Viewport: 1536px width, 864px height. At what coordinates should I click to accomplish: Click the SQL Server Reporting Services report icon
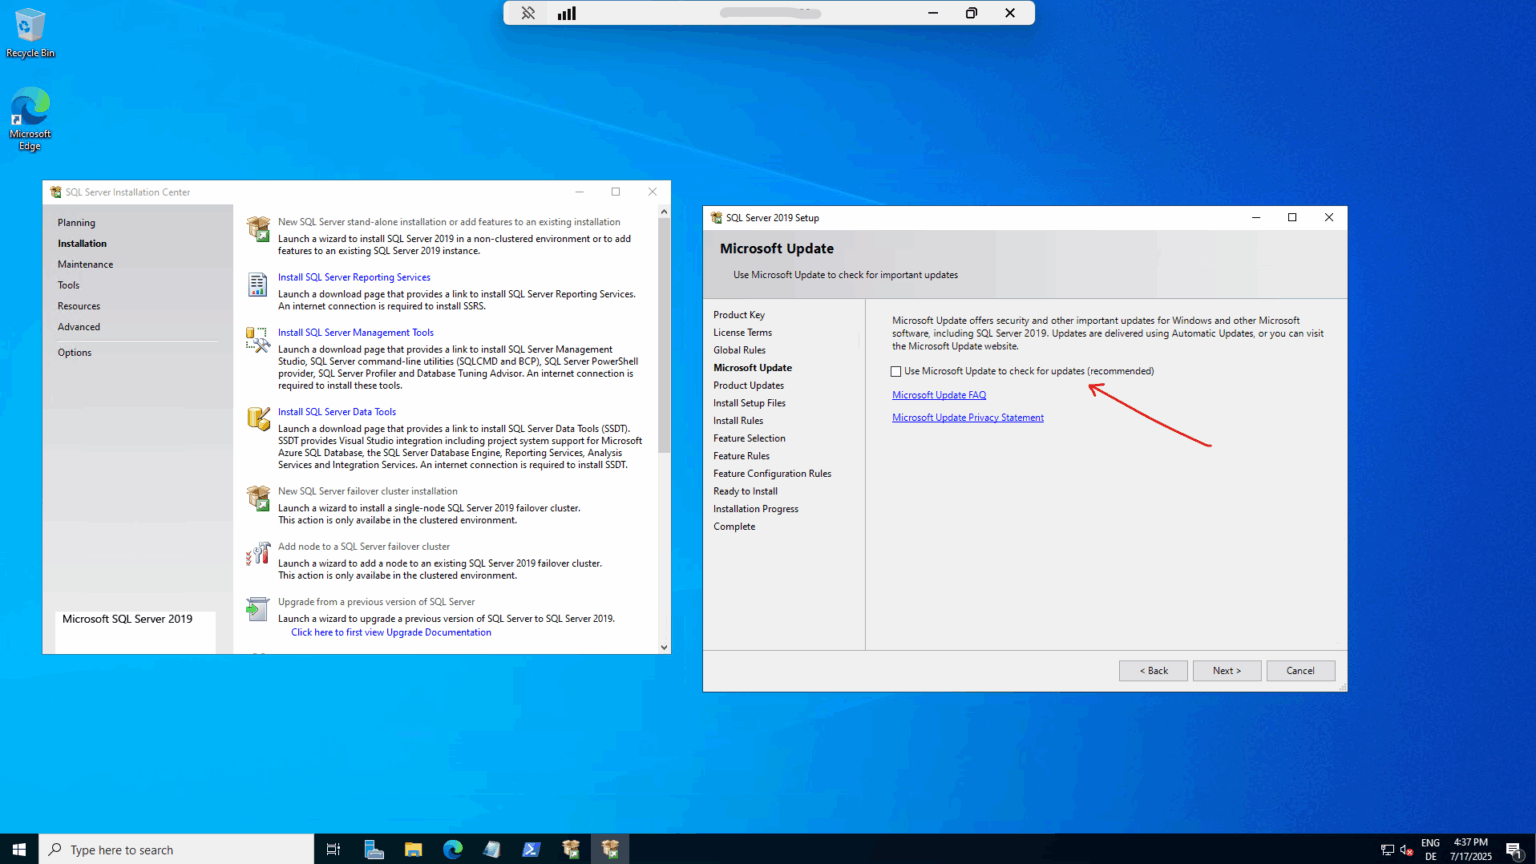click(x=258, y=286)
